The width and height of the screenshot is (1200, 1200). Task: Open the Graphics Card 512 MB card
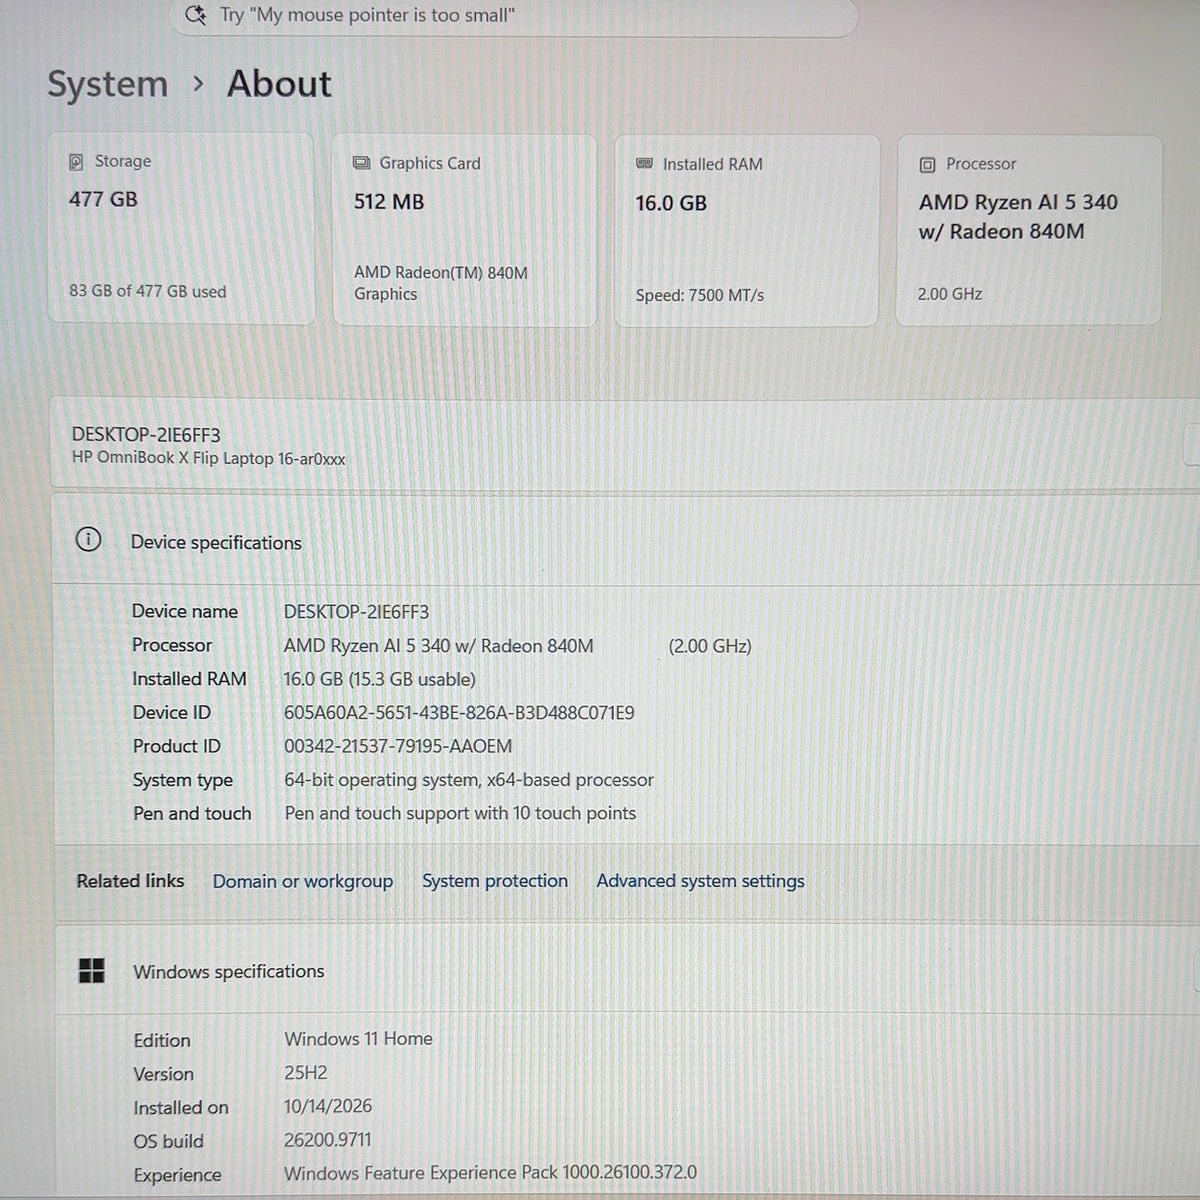[x=464, y=230]
